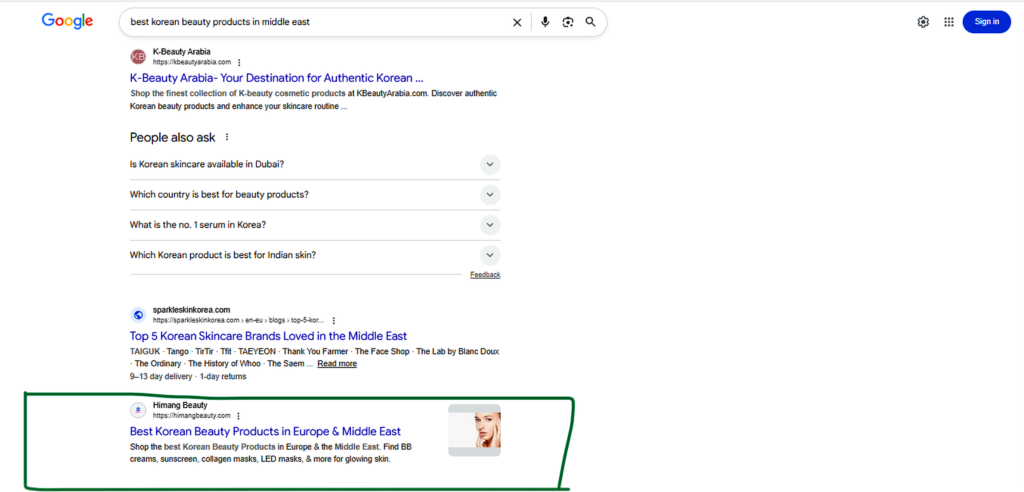This screenshot has width=1024, height=492.
Task: Expand 'What is the no. 1 serum in Korea?'
Action: point(315,225)
